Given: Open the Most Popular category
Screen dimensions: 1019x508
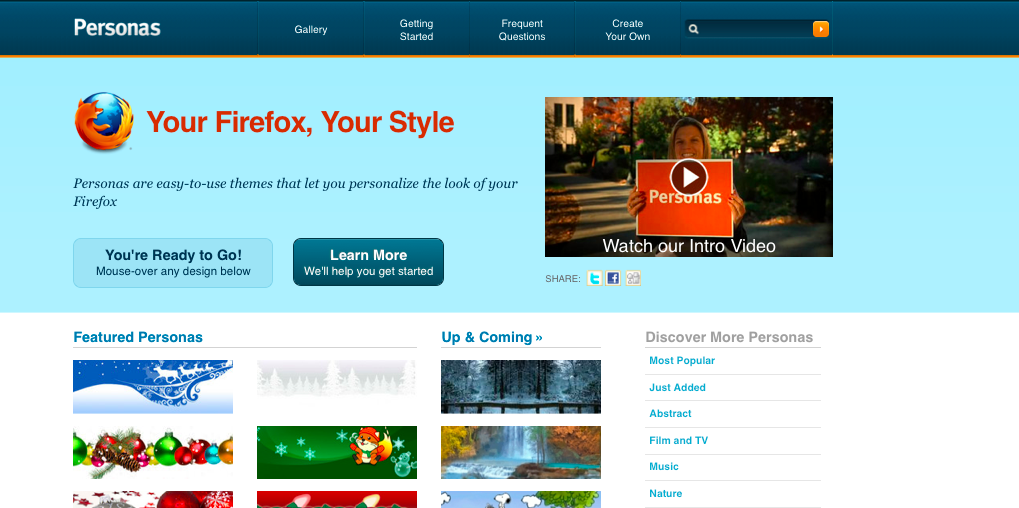Looking at the screenshot, I should [682, 361].
